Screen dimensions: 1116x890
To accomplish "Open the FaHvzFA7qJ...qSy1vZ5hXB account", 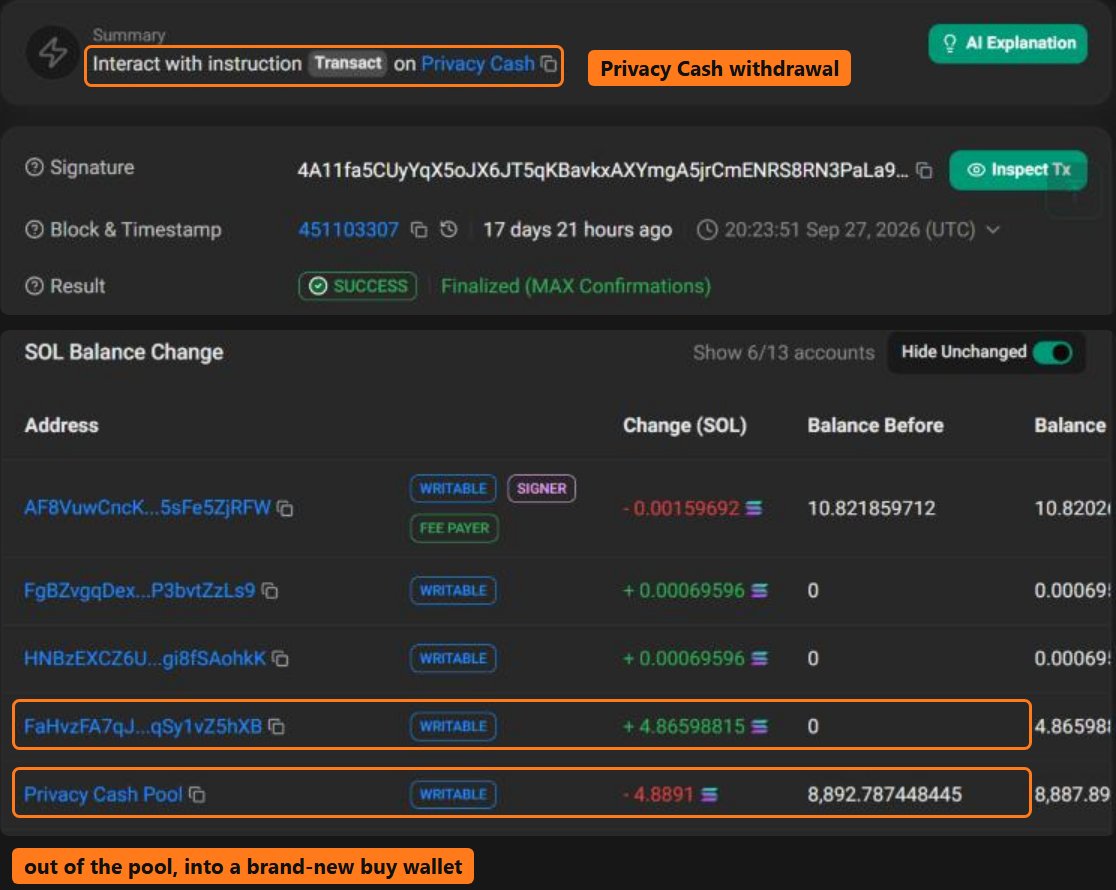I will point(143,726).
